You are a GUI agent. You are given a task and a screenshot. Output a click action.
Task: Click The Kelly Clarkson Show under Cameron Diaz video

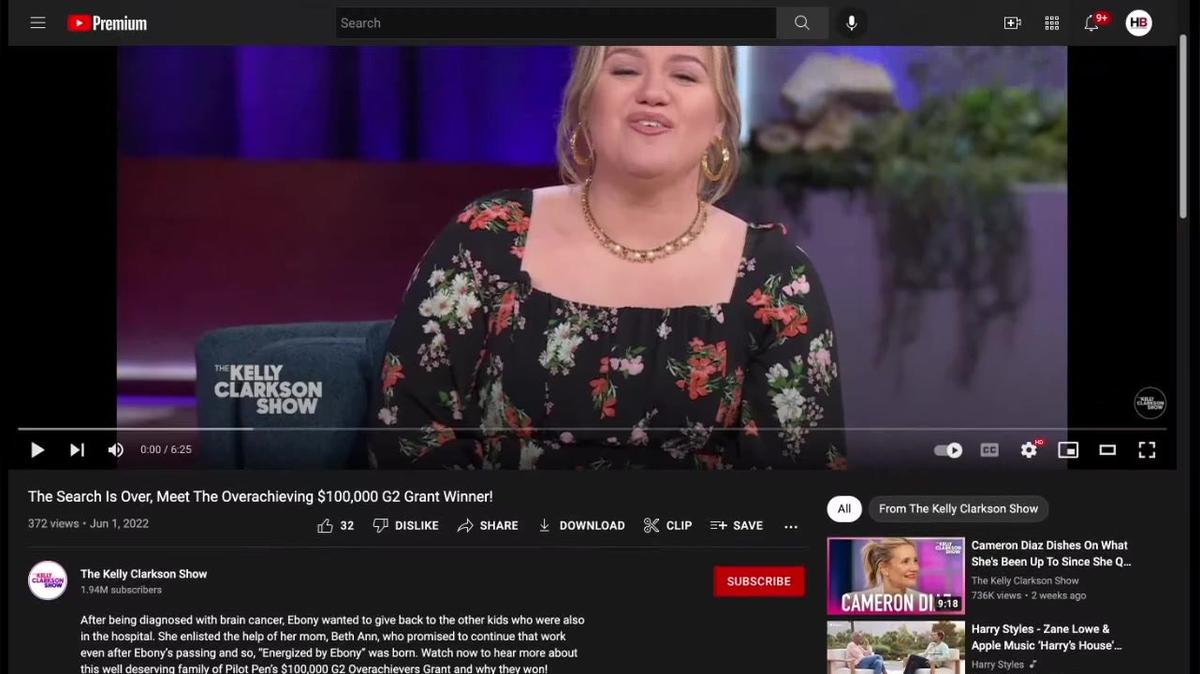point(1025,580)
